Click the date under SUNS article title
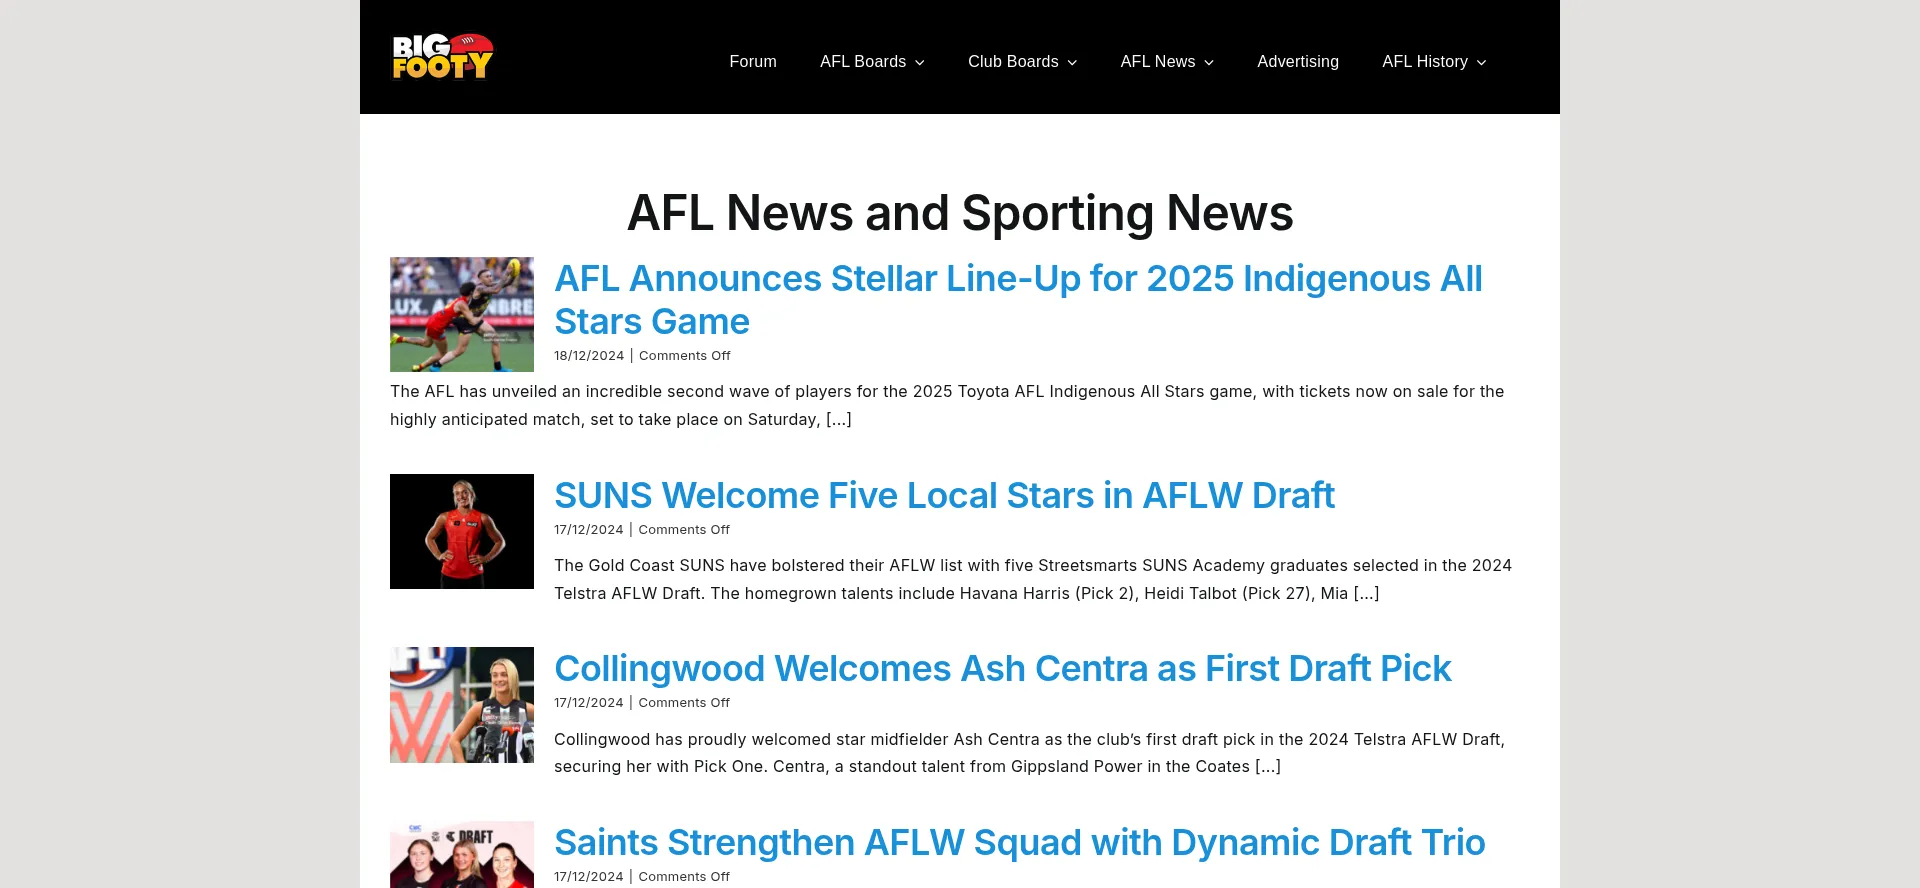Screen dimensions: 1920x888 pos(589,530)
